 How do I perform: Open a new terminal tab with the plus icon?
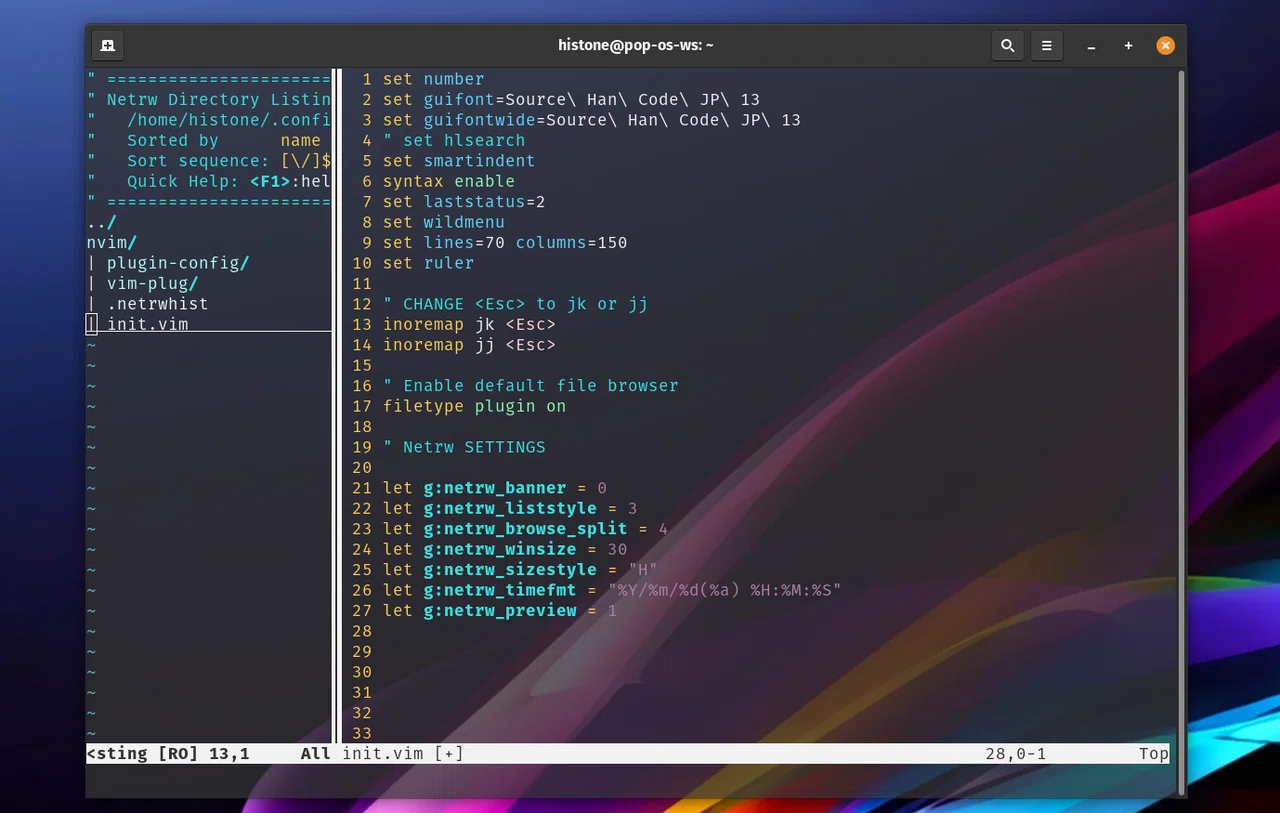(107, 46)
